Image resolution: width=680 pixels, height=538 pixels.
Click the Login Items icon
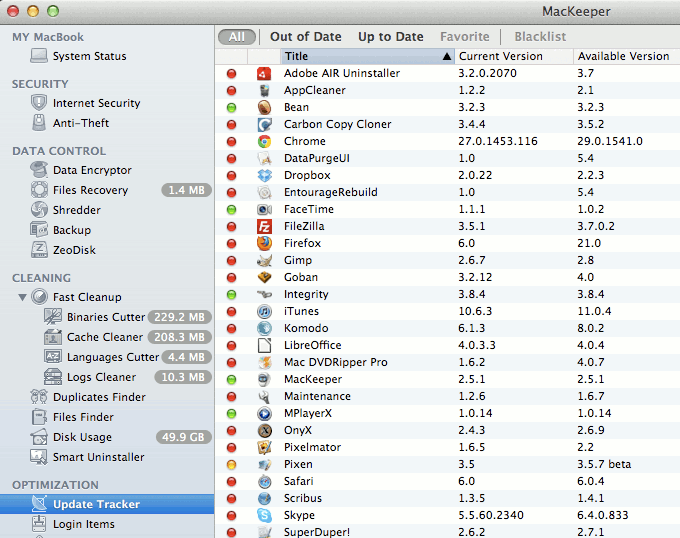39,523
